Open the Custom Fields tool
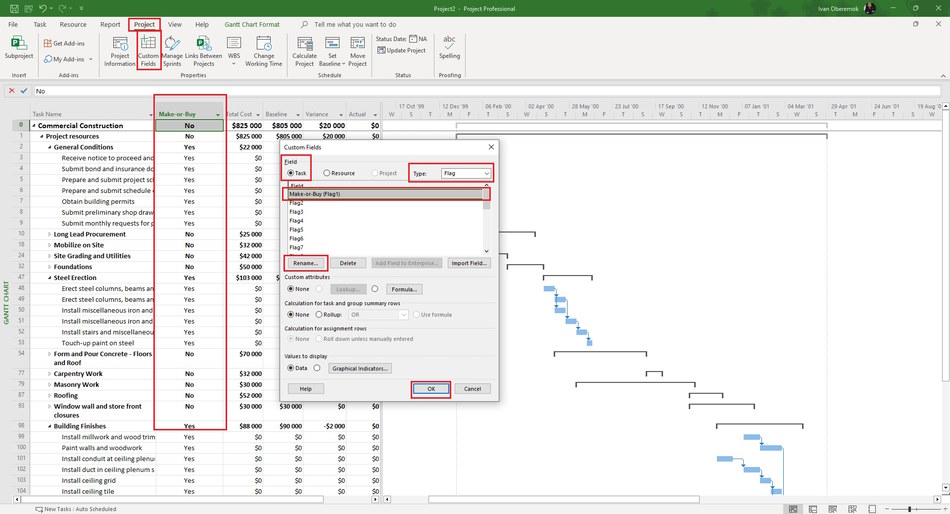 click(x=148, y=51)
